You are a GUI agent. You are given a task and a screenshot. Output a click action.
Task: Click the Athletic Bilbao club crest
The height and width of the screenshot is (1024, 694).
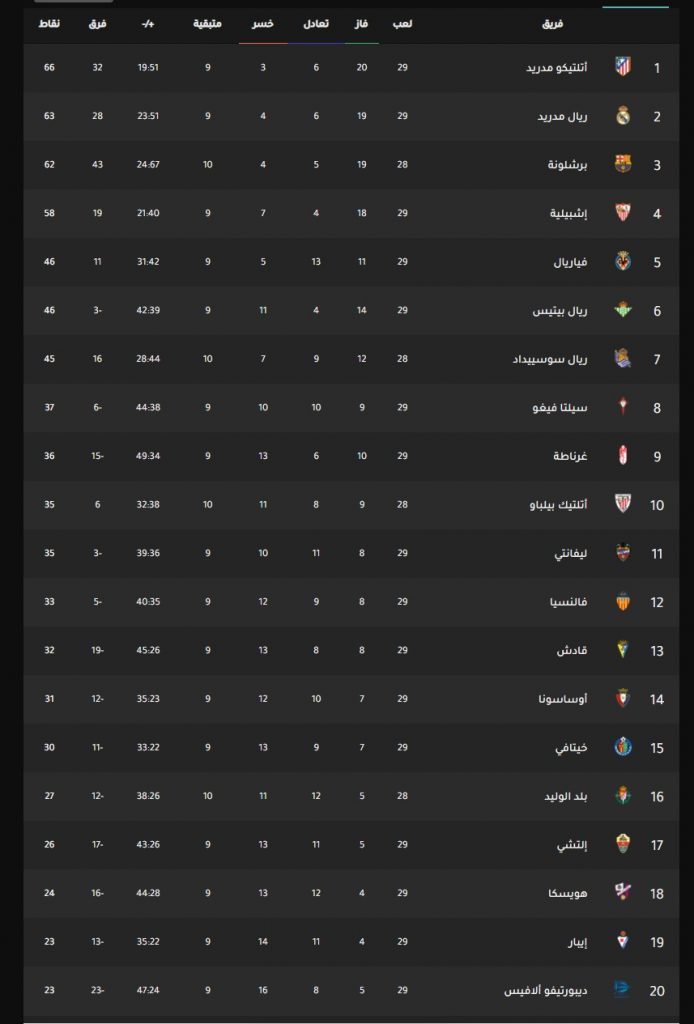pyautogui.click(x=623, y=504)
